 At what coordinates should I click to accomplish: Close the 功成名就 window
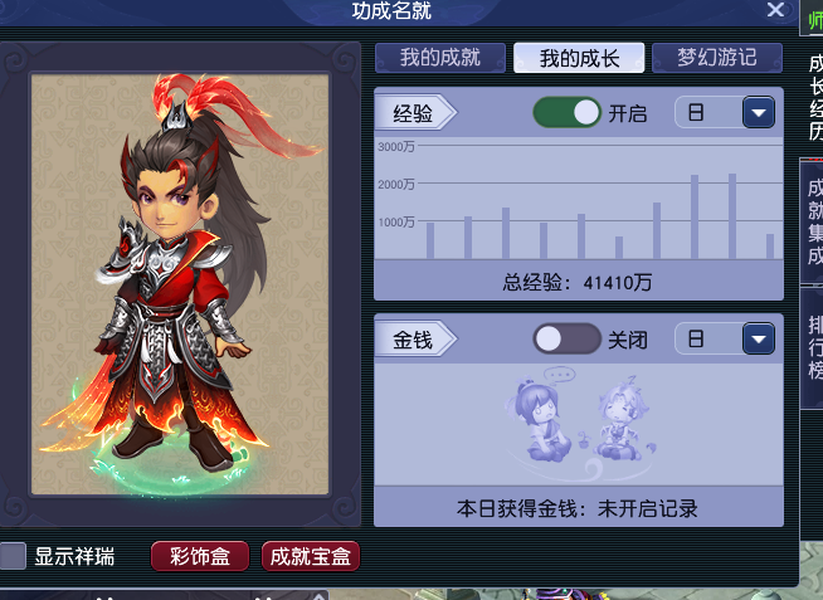[776, 10]
